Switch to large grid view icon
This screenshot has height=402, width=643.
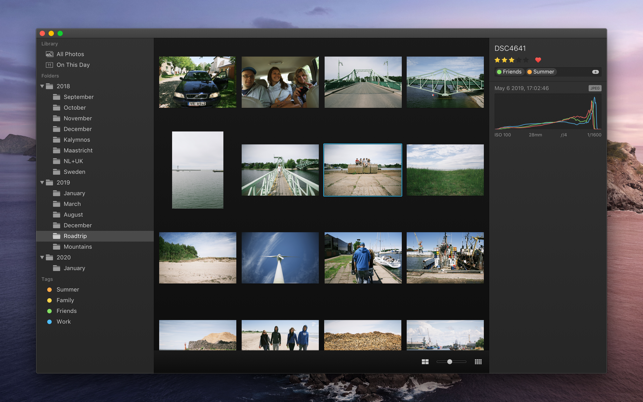(x=425, y=362)
